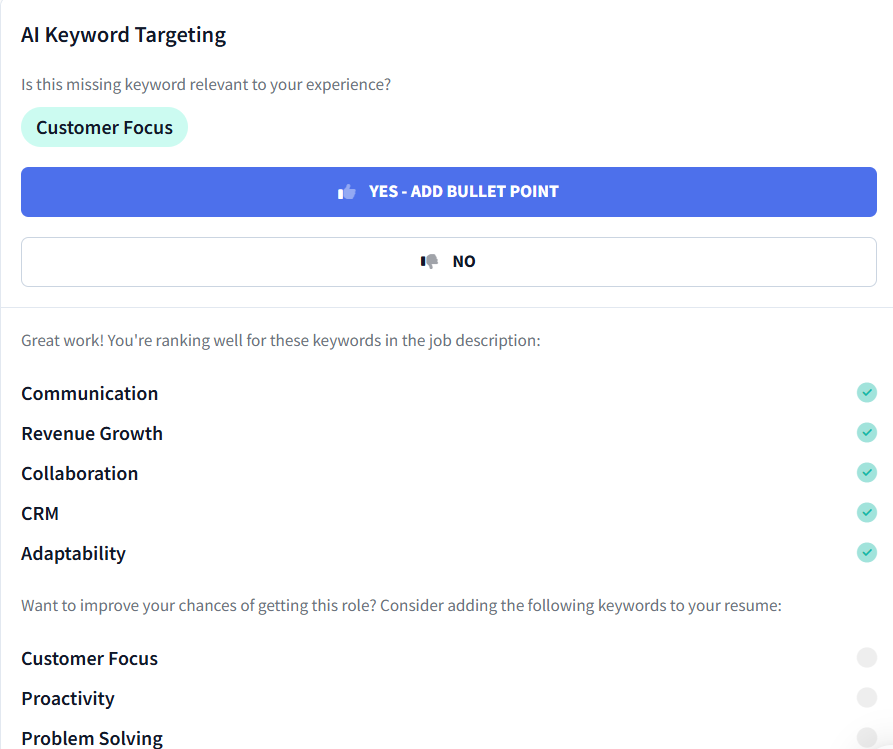The width and height of the screenshot is (893, 749).
Task: Open the AI Keyword Targeting section header
Action: [123, 34]
